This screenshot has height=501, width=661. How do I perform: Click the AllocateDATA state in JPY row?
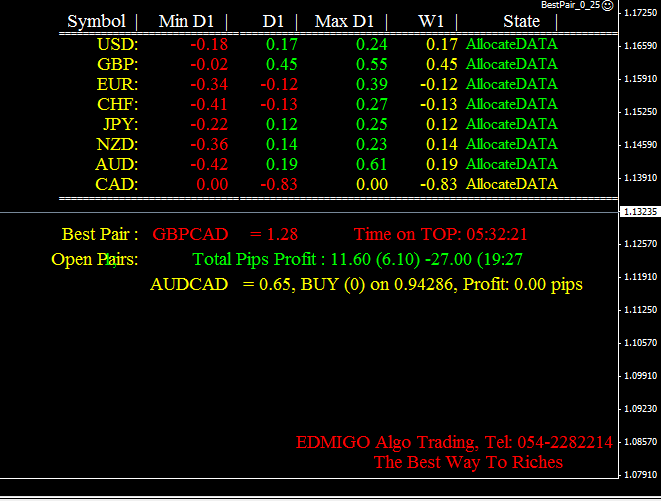(512, 124)
